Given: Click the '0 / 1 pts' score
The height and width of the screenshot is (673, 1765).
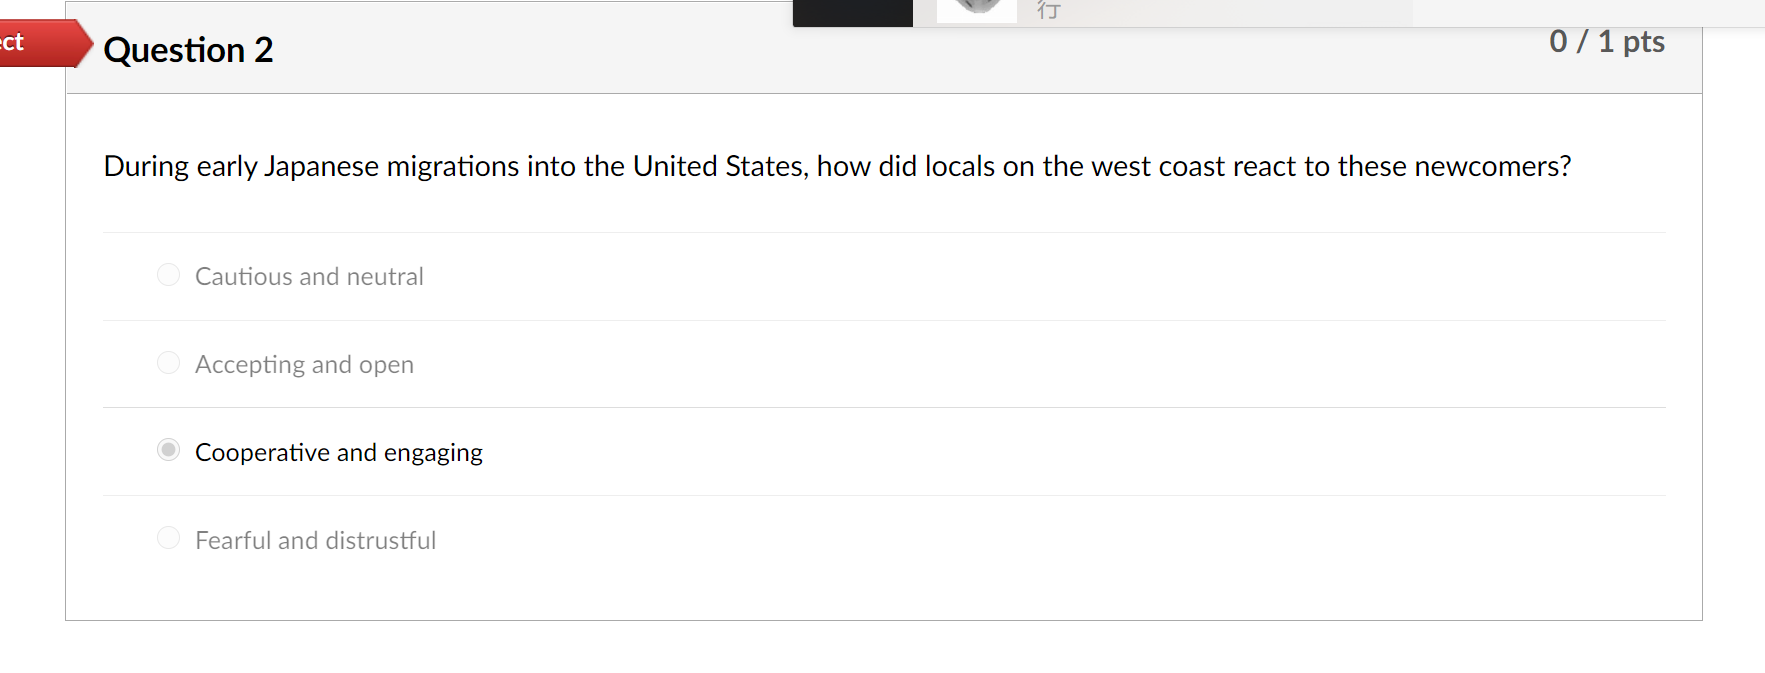Looking at the screenshot, I should point(1607,41).
